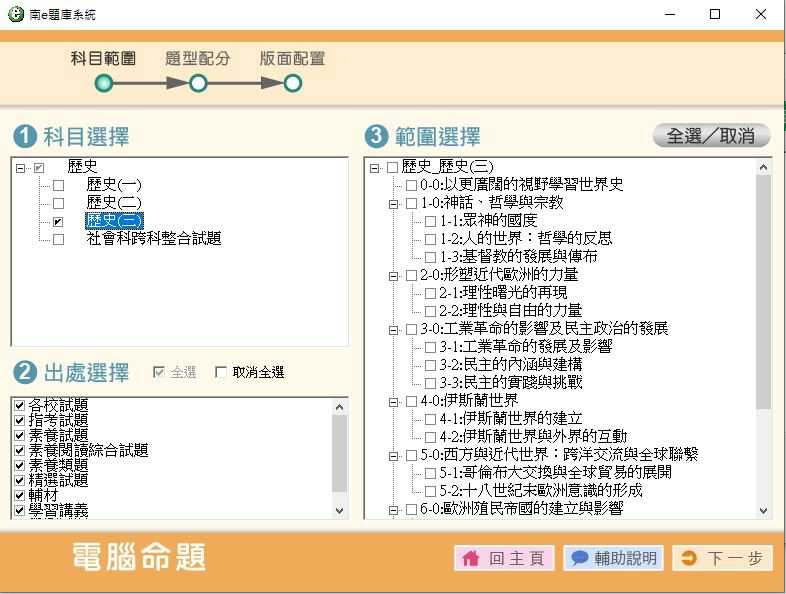Check the 歷史(二) checkbox
The height and width of the screenshot is (594, 786).
(x=59, y=204)
